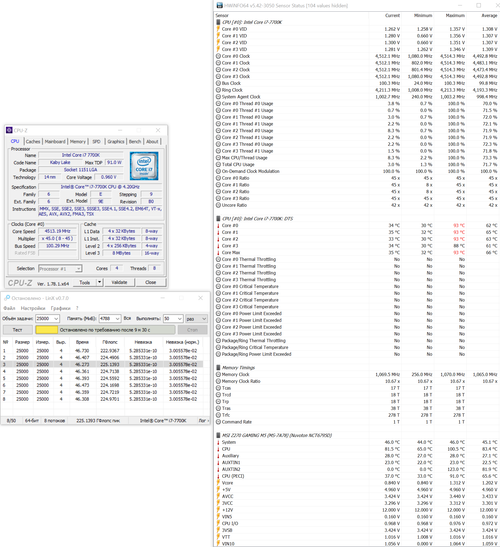This screenshot has height=547, width=500.
Task: Click the lightning icon beside AVCC
Action: click(218, 496)
